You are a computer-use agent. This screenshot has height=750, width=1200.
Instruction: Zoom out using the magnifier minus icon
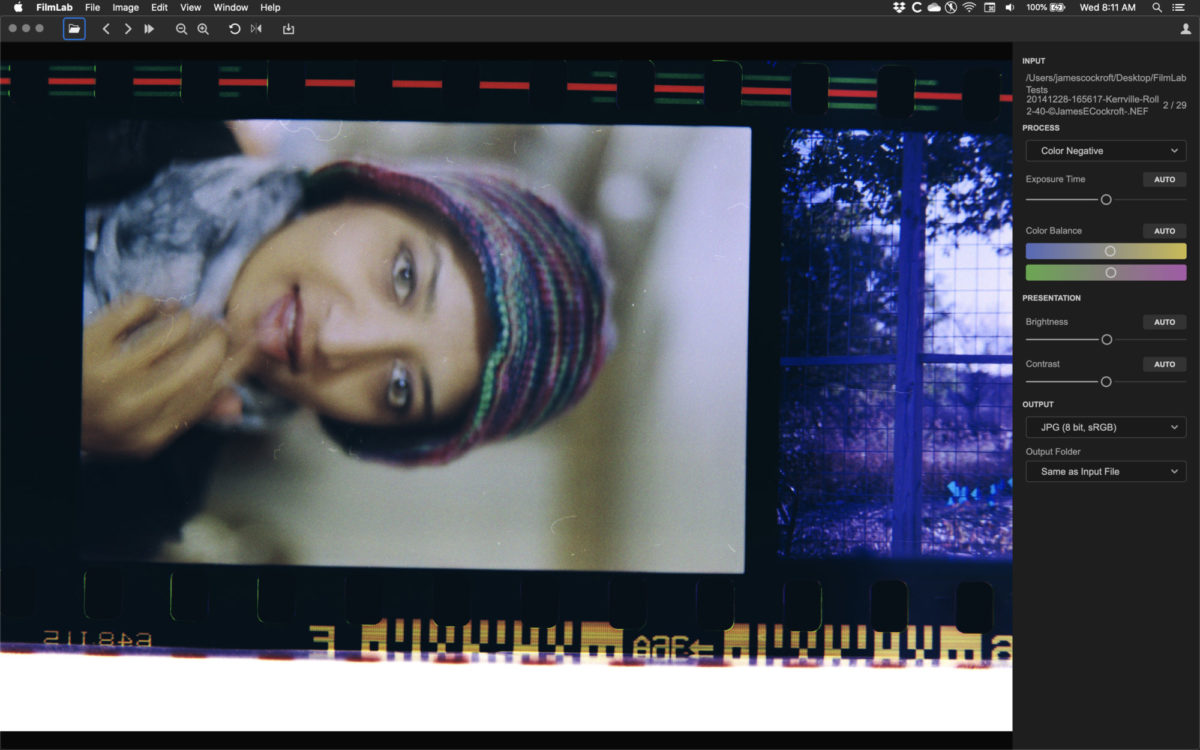point(181,29)
